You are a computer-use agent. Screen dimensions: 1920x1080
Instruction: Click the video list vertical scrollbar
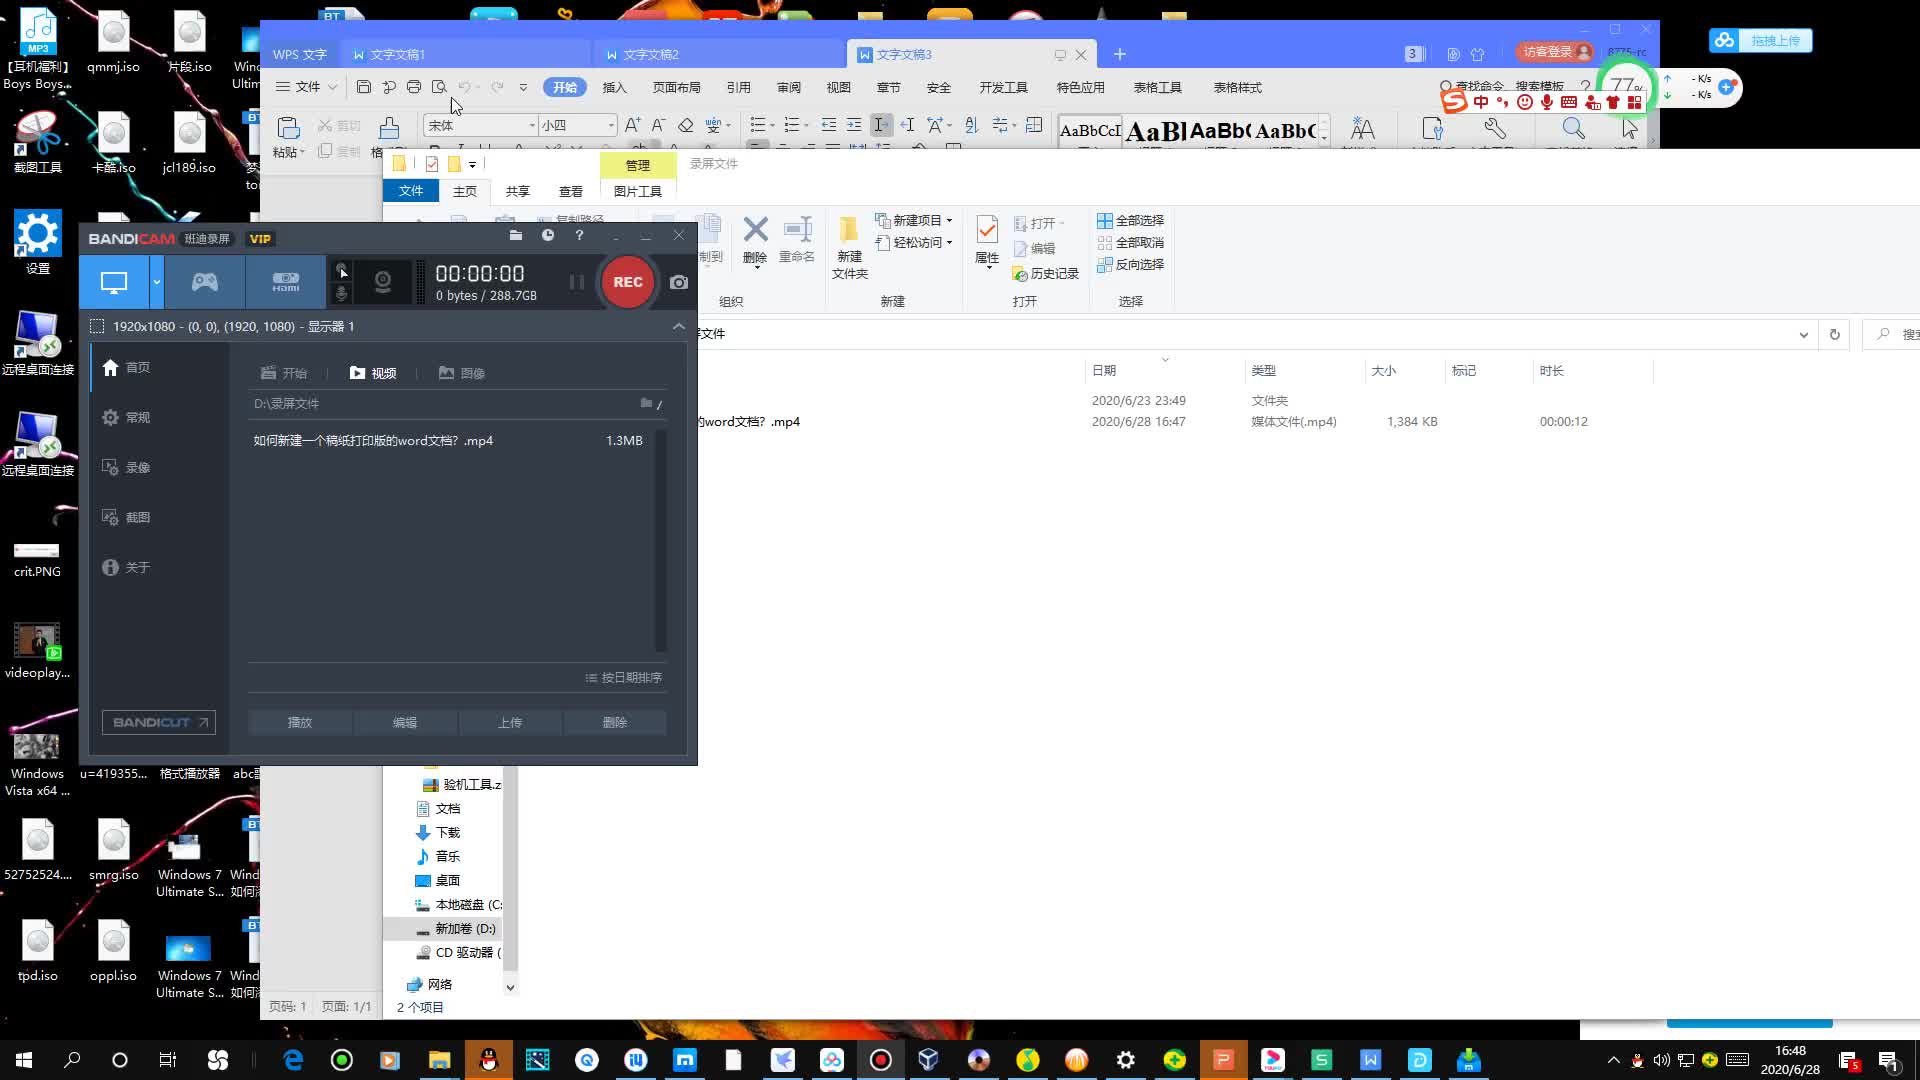[660, 540]
